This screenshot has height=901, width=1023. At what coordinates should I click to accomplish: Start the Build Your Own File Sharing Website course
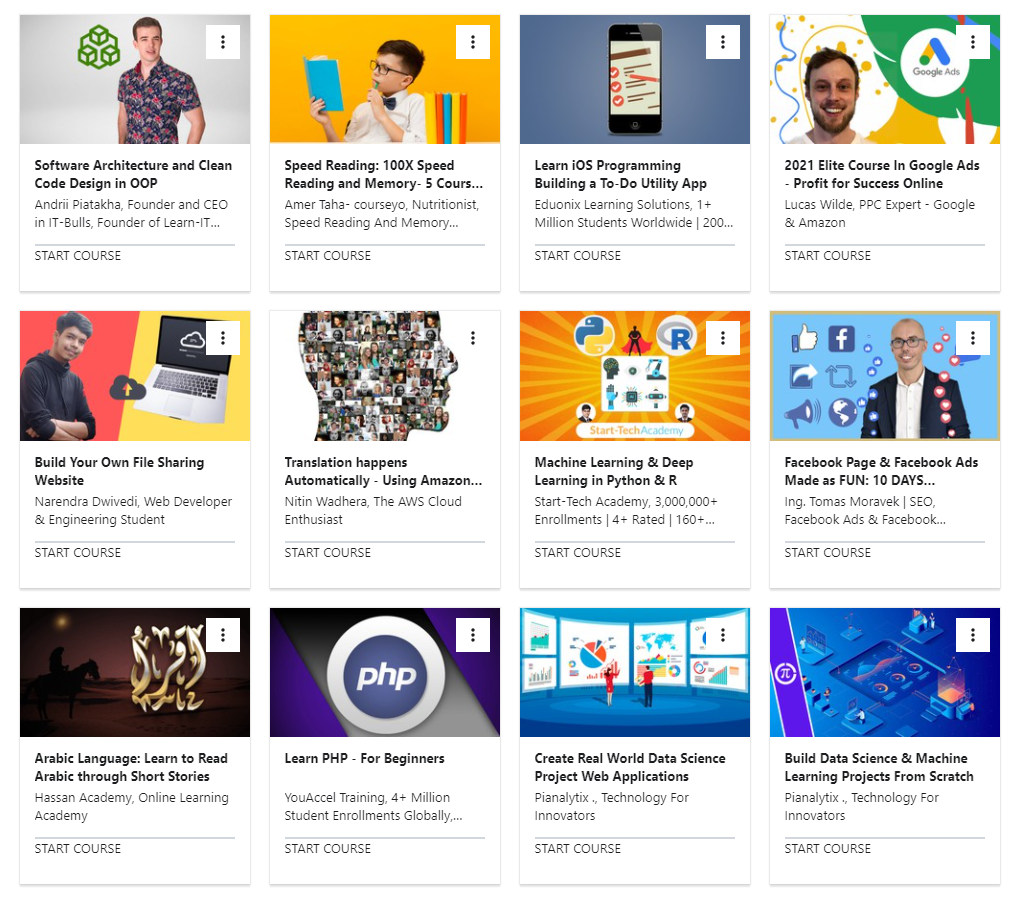click(x=78, y=553)
